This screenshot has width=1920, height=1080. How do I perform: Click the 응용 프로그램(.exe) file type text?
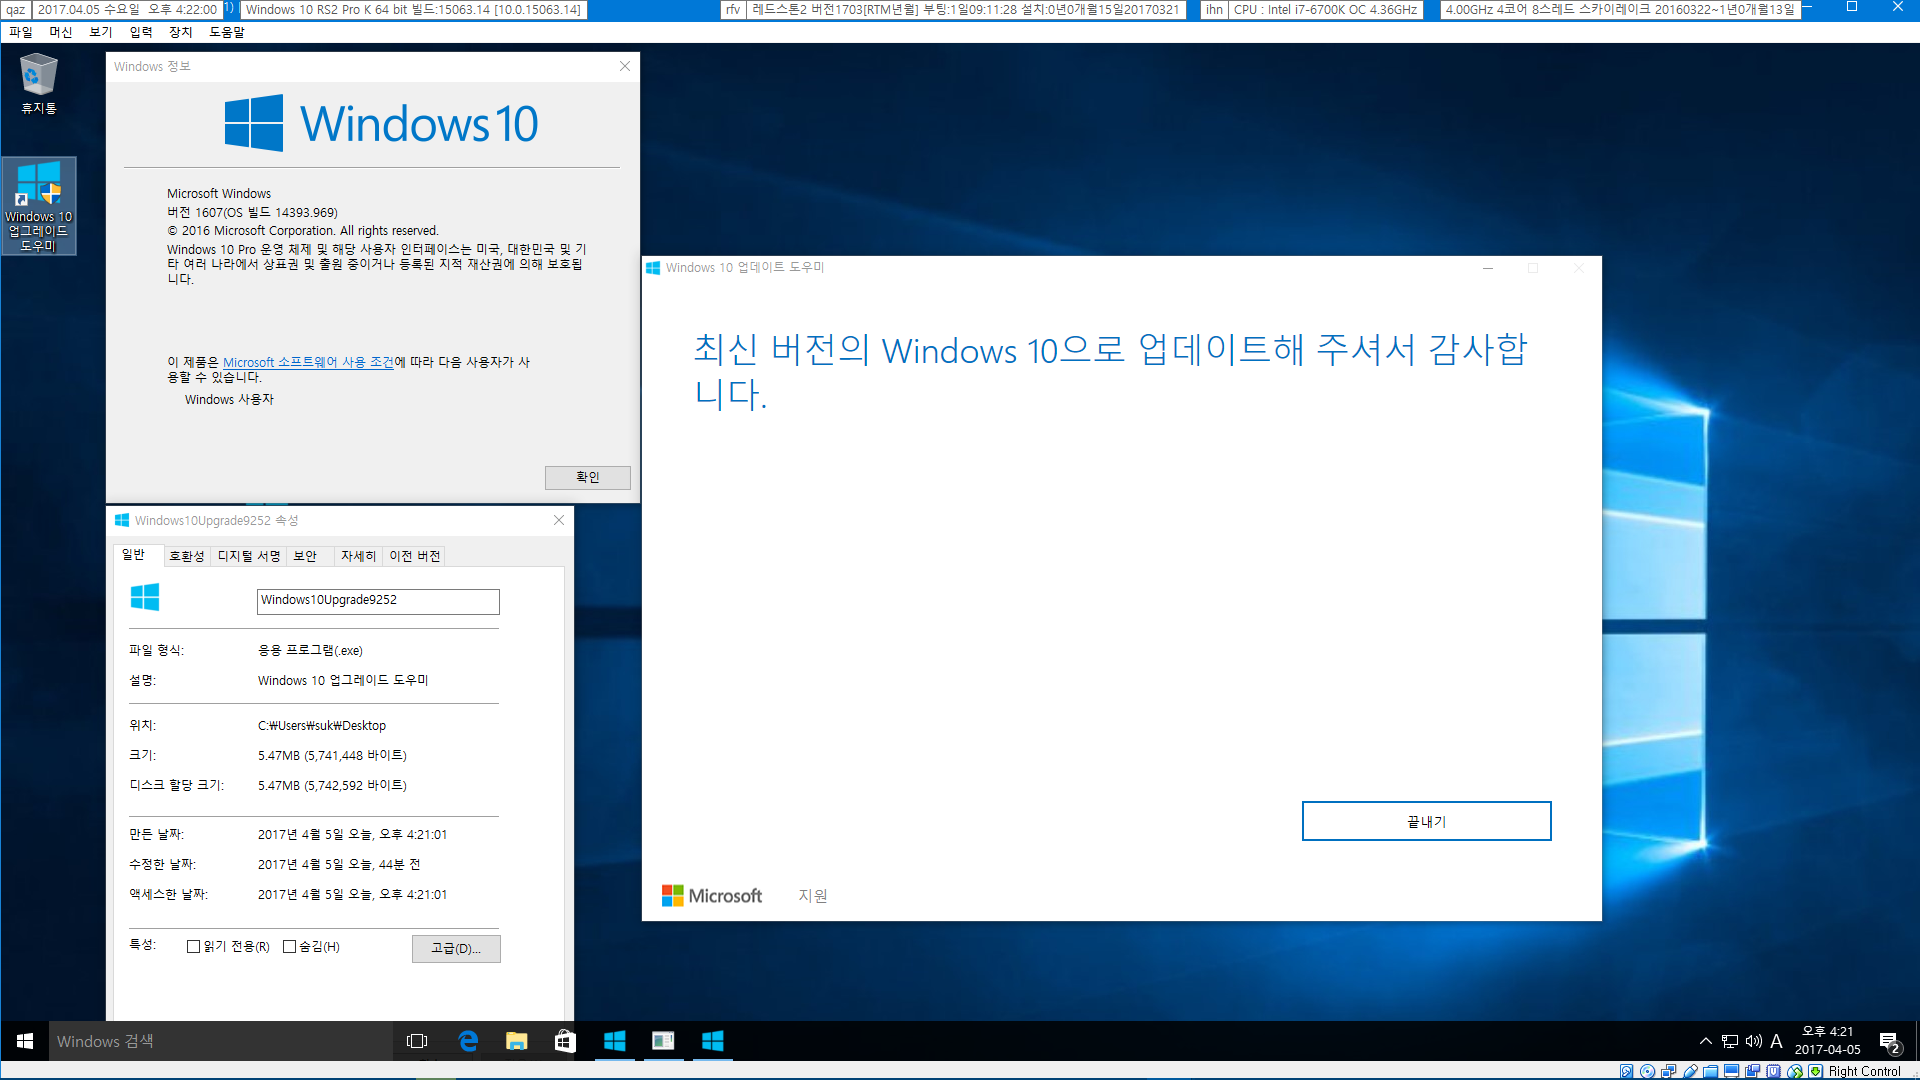click(310, 651)
